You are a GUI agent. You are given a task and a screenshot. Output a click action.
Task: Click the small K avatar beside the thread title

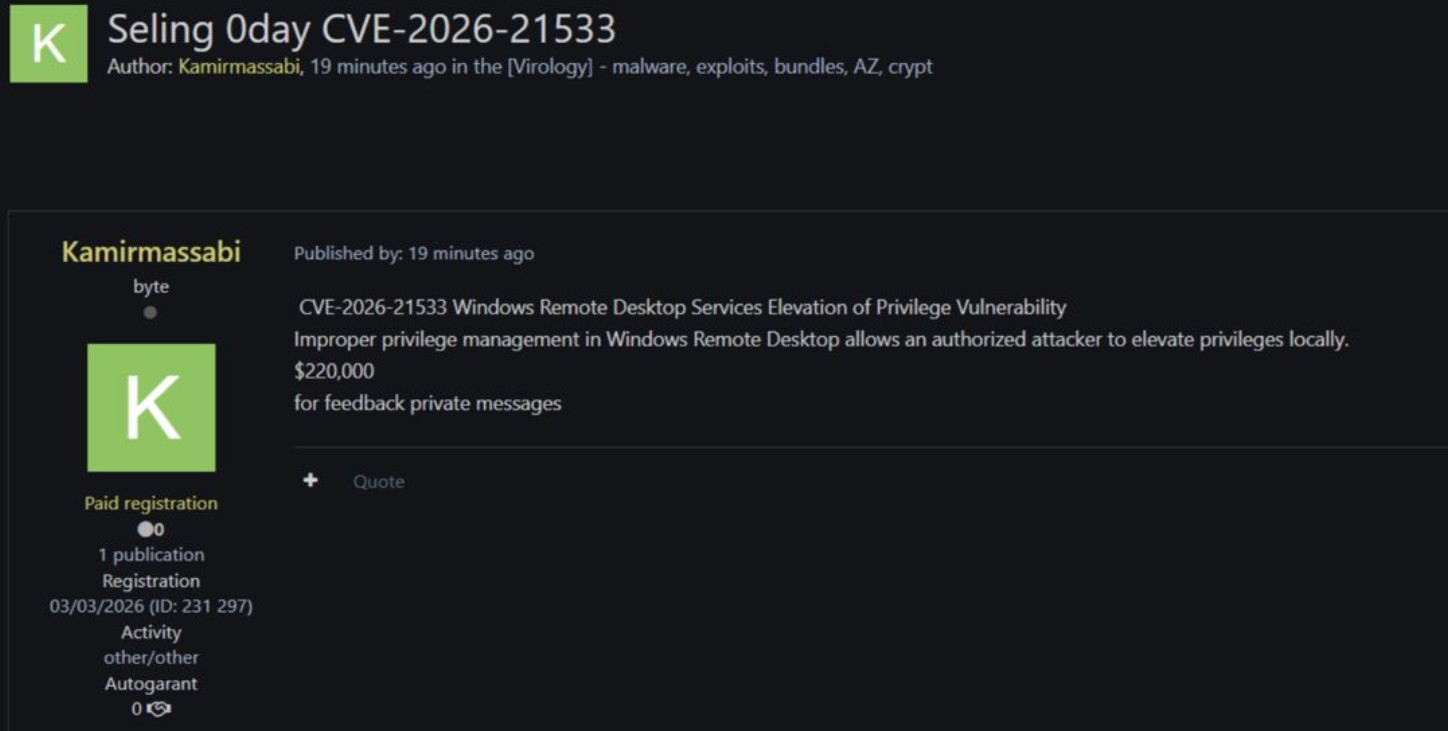[48, 44]
